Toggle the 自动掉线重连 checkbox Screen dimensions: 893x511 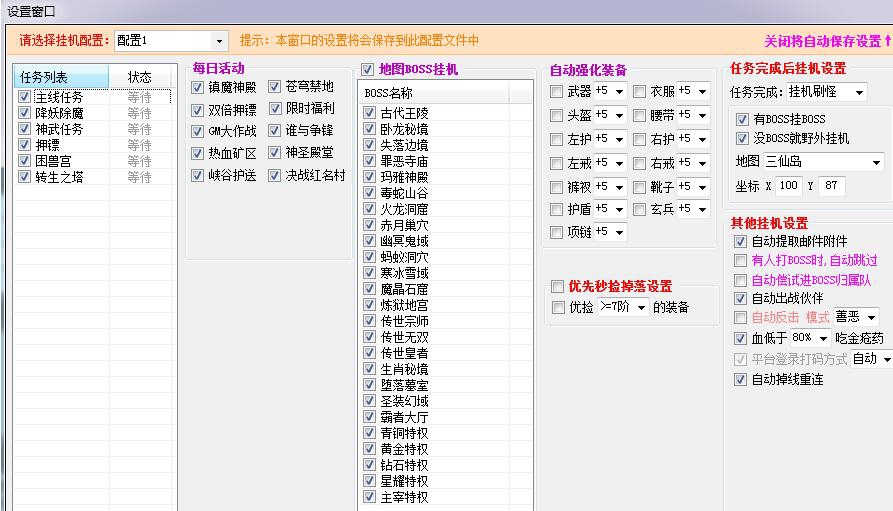[740, 379]
